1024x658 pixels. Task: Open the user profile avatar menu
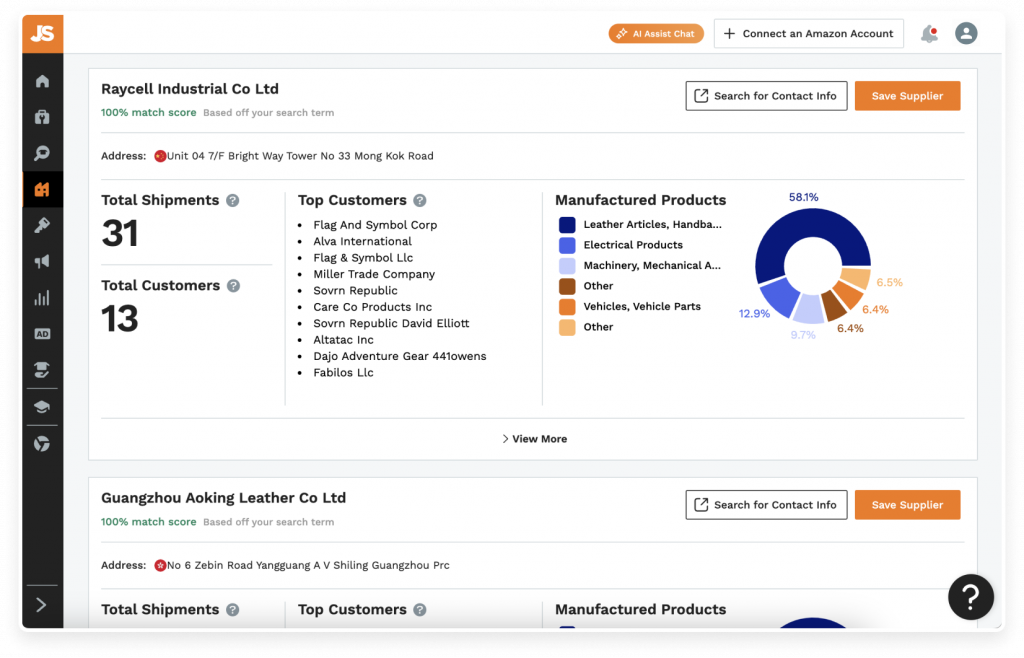pyautogui.click(x=966, y=34)
